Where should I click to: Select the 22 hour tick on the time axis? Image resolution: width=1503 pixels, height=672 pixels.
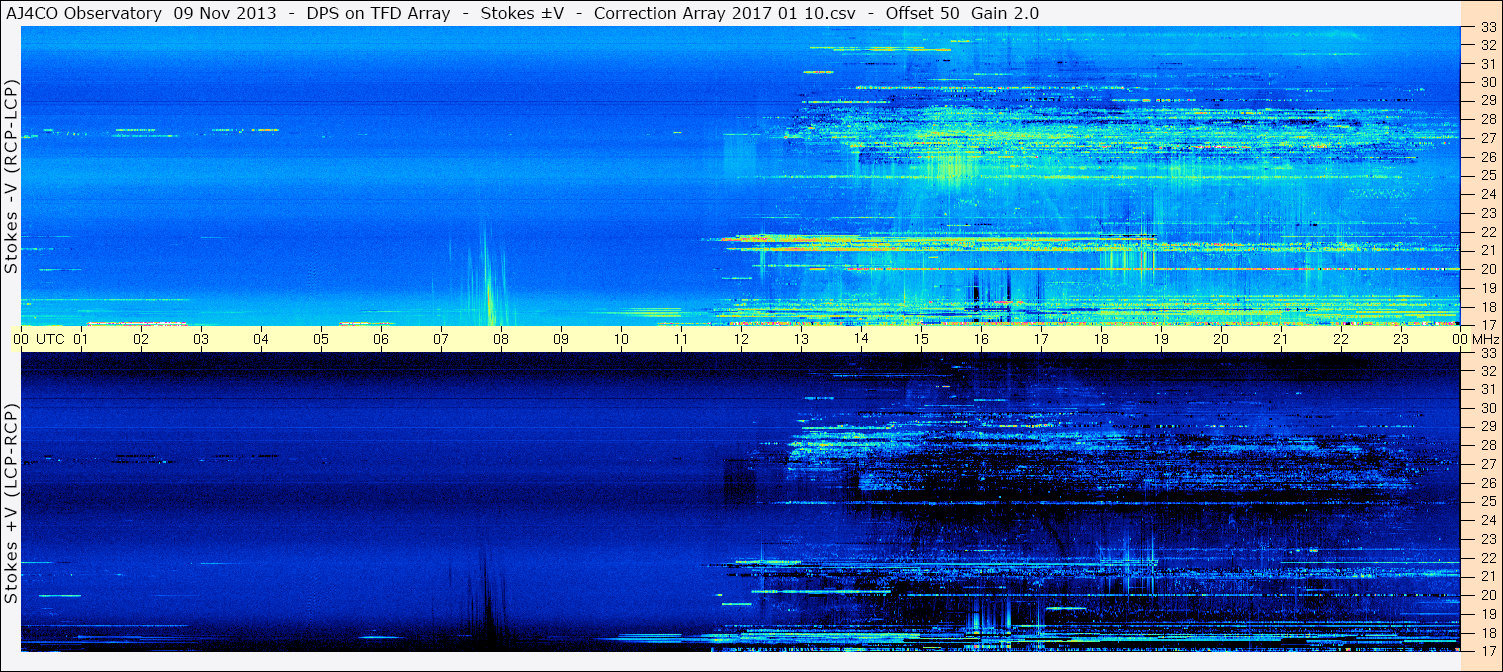pos(1341,339)
